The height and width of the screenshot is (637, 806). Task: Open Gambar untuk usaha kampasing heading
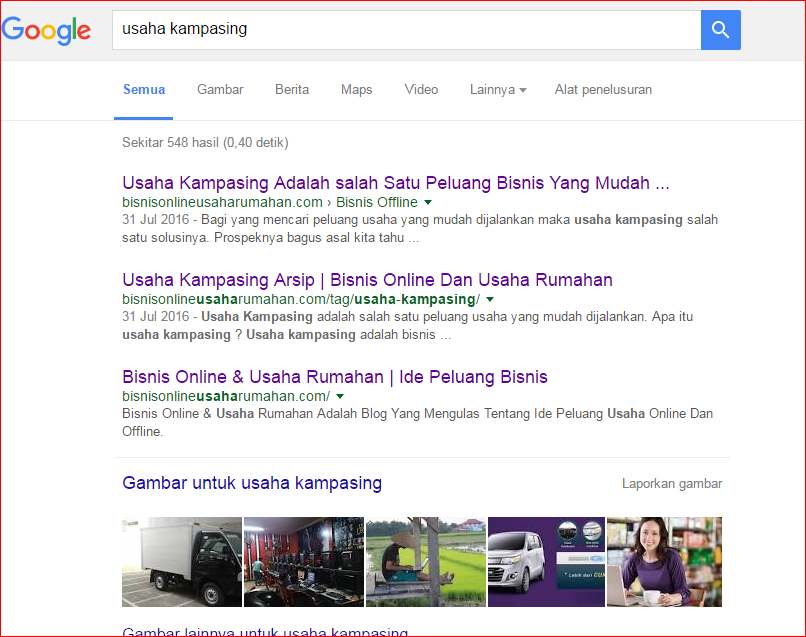click(252, 483)
